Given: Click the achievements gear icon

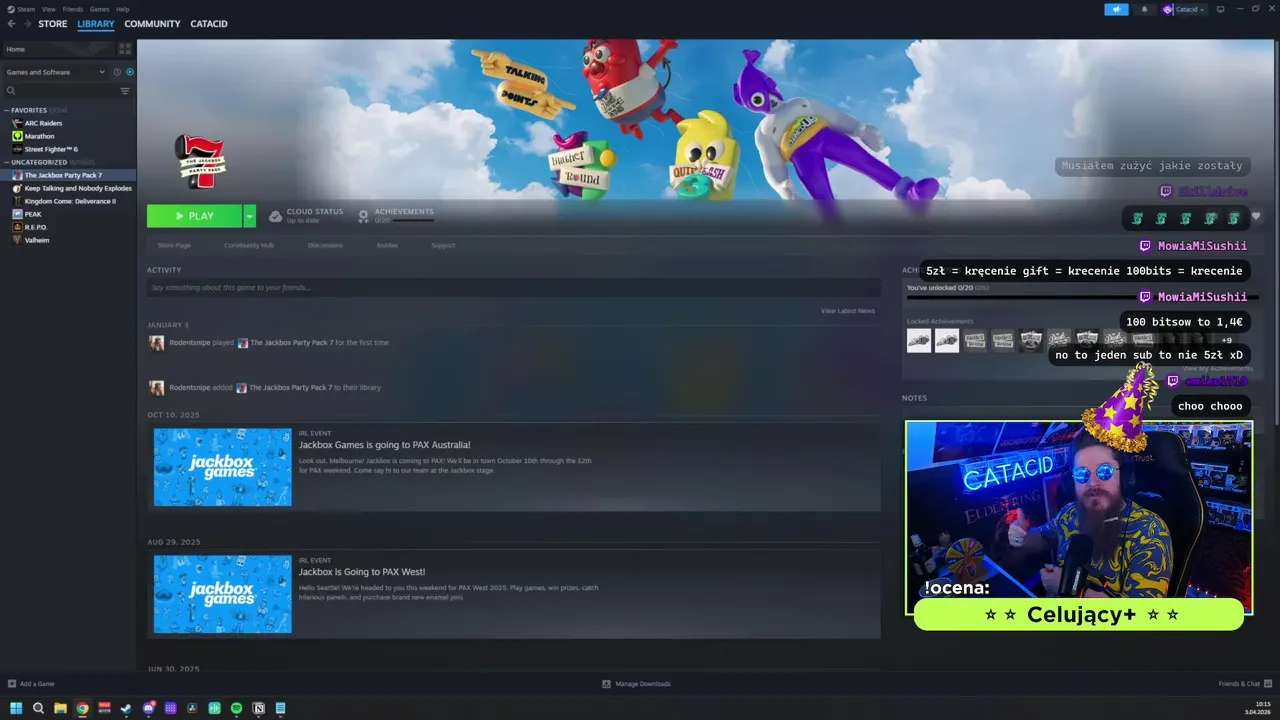Looking at the screenshot, I should click(x=364, y=216).
